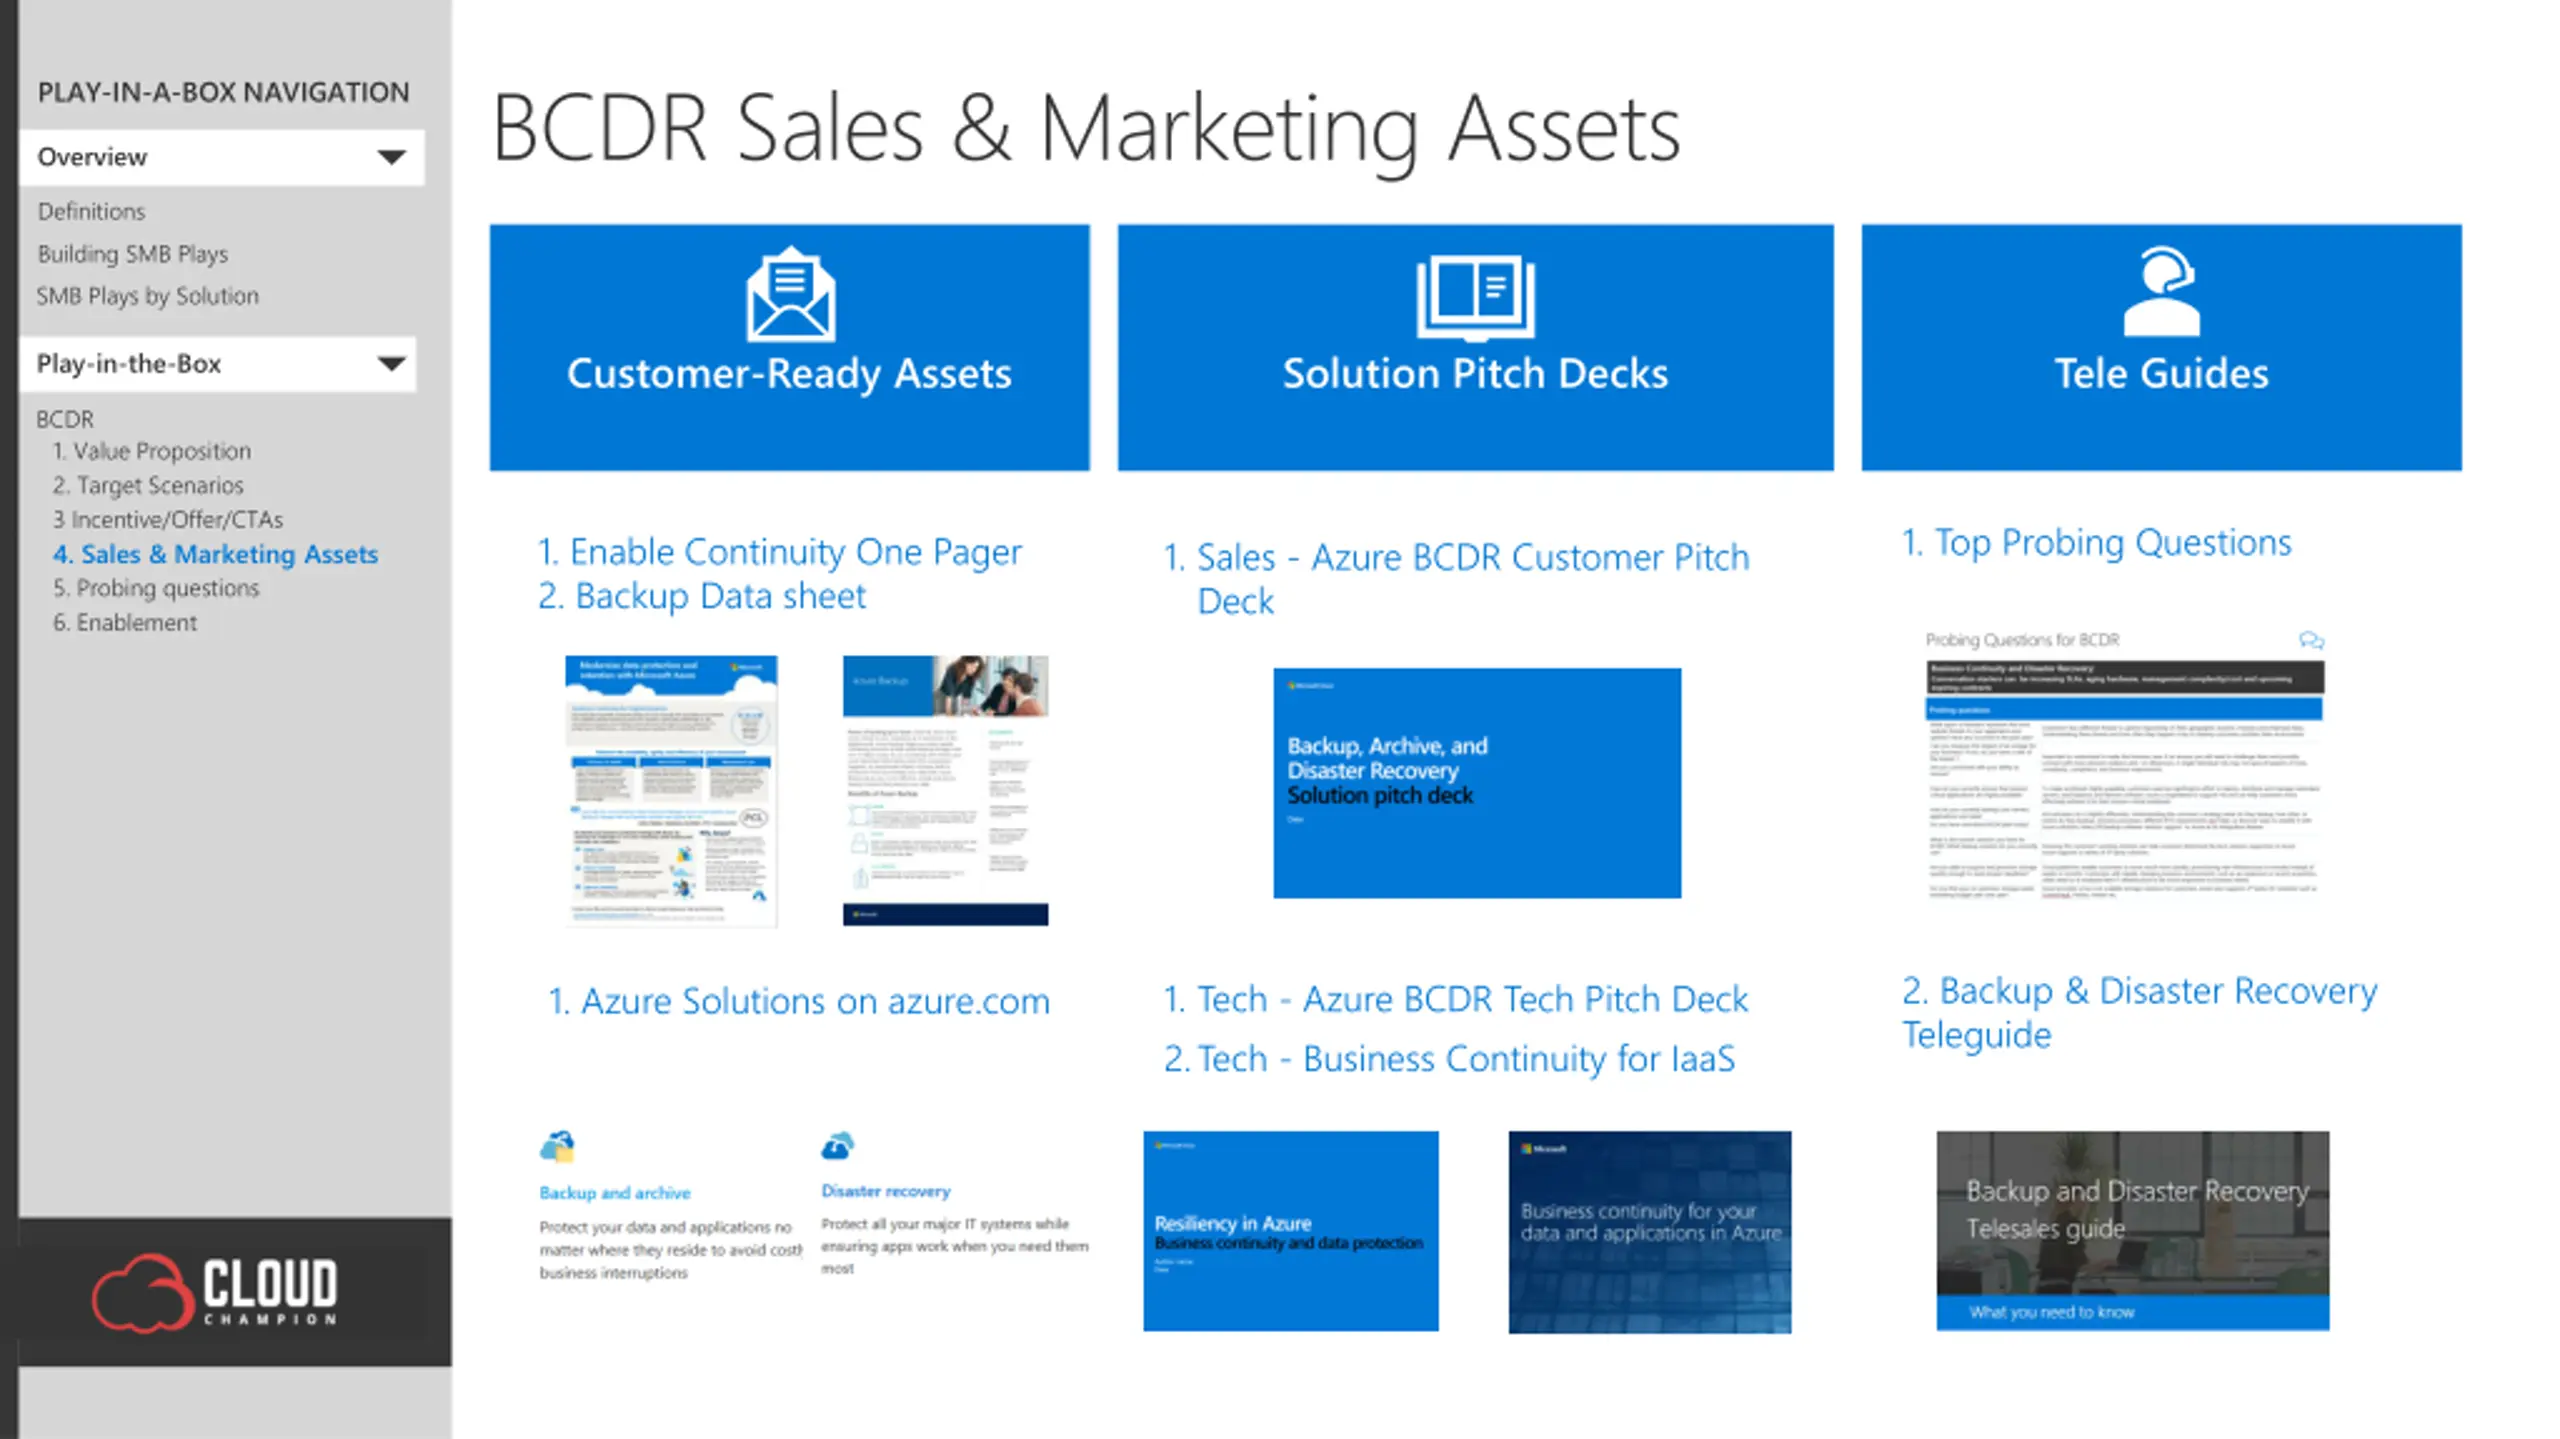The width and height of the screenshot is (2560, 1439).
Task: Click the Disaster recovery cloud icon
Action: [838, 1146]
